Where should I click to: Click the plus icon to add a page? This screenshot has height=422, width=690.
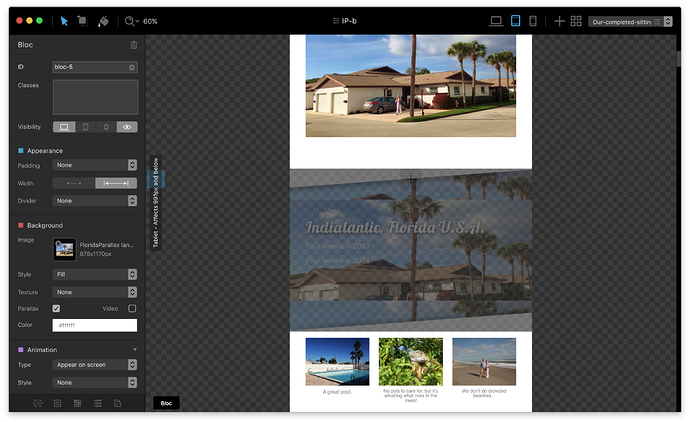click(x=559, y=21)
